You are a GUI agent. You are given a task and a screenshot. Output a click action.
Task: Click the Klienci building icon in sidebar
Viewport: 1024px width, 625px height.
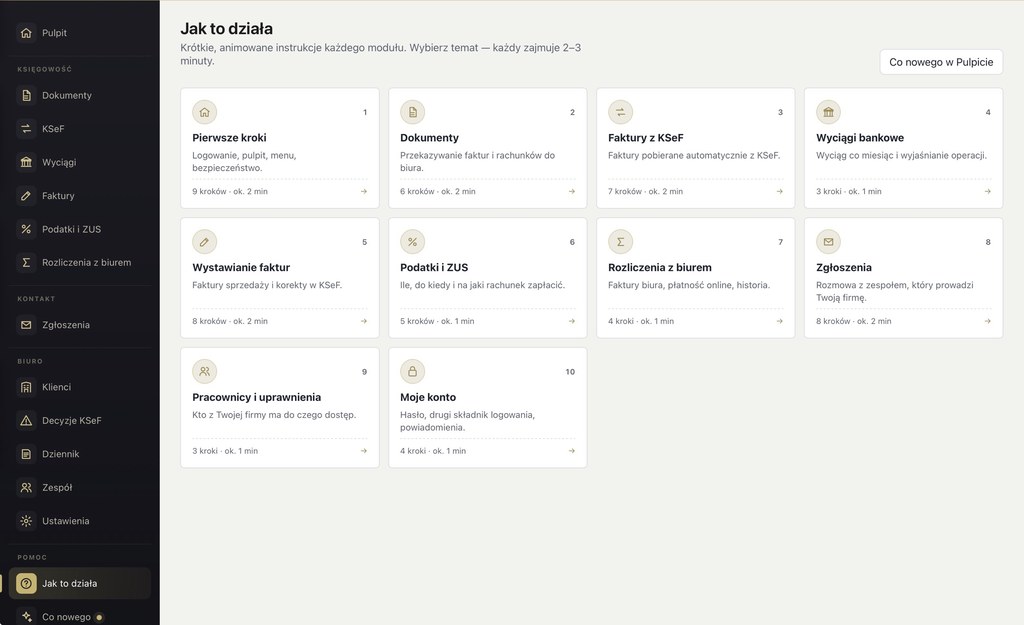pos(26,387)
